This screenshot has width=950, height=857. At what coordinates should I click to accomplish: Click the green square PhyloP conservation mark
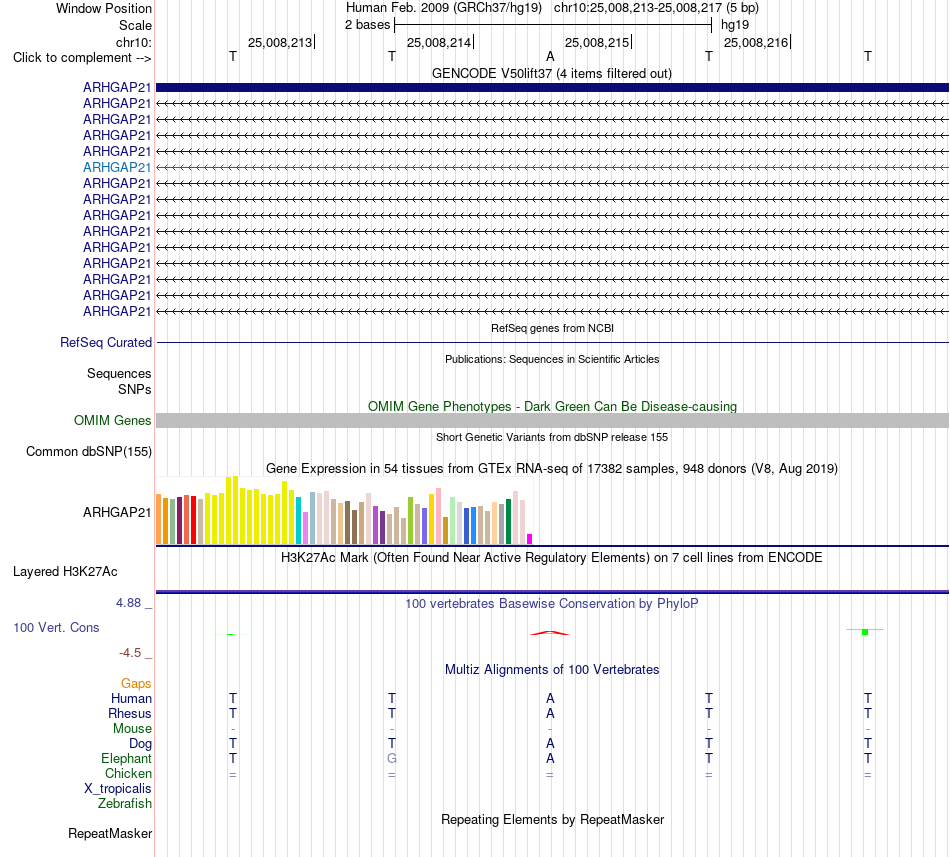pyautogui.click(x=865, y=632)
